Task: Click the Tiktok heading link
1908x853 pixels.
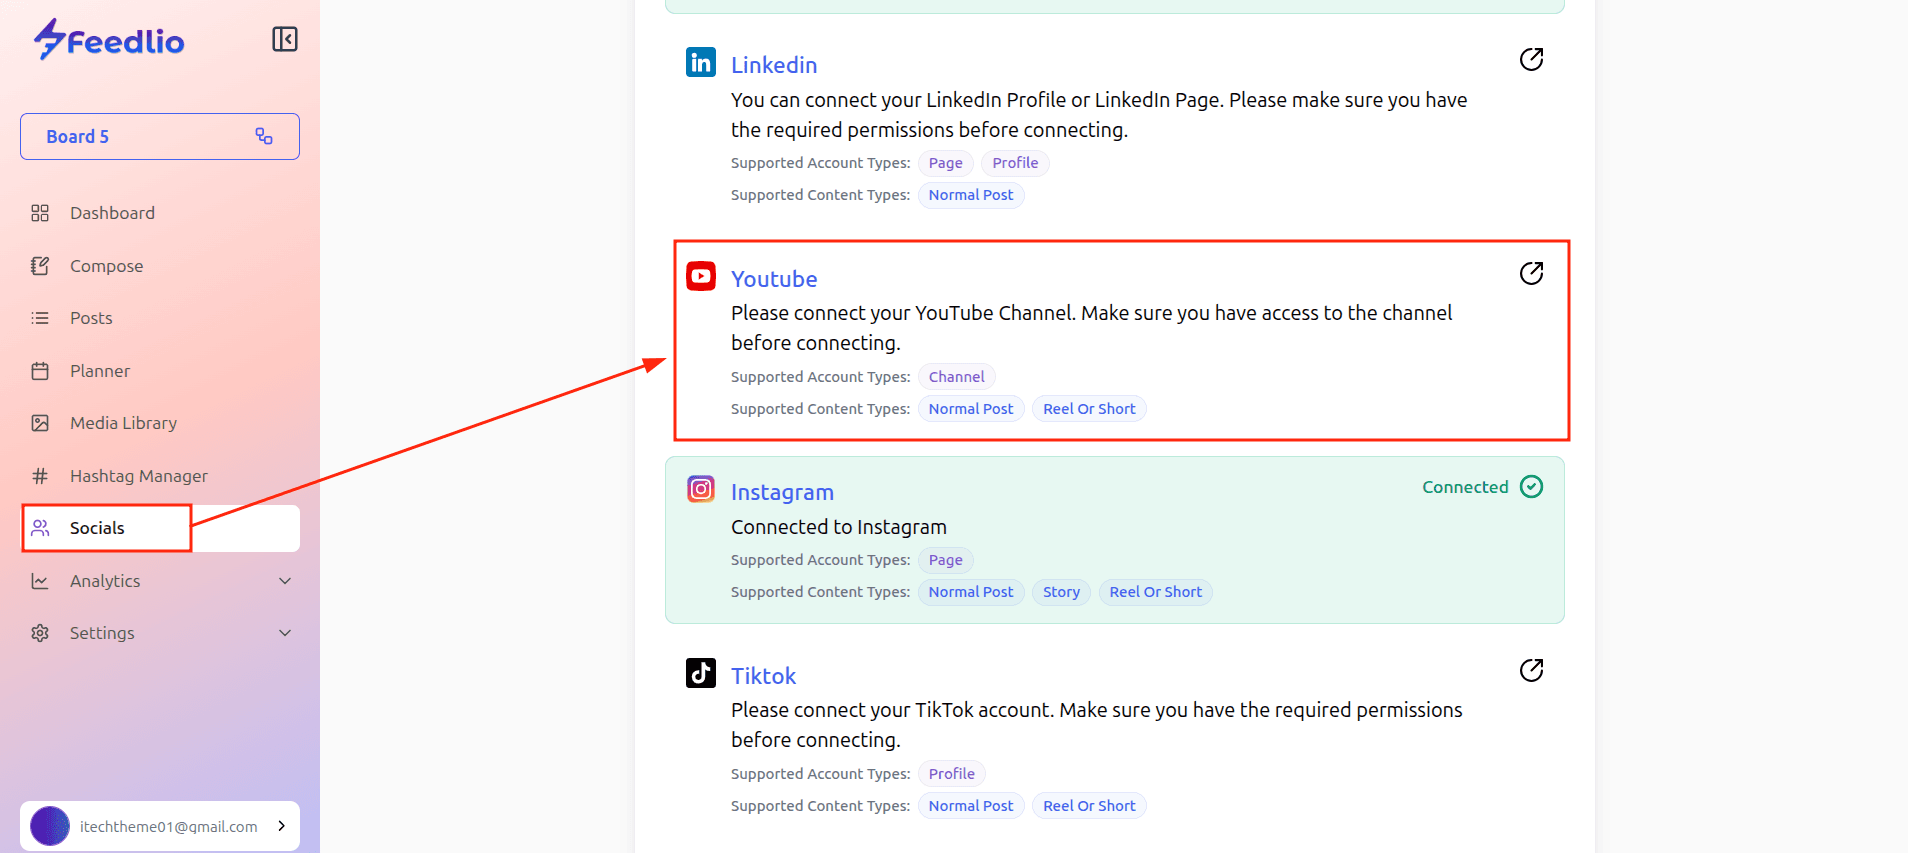Action: click(763, 676)
